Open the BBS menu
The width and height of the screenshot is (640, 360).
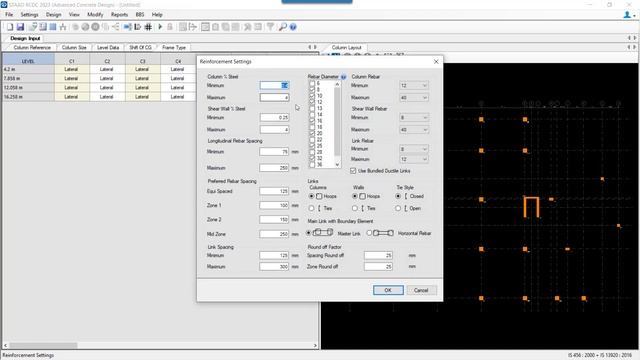[140, 15]
